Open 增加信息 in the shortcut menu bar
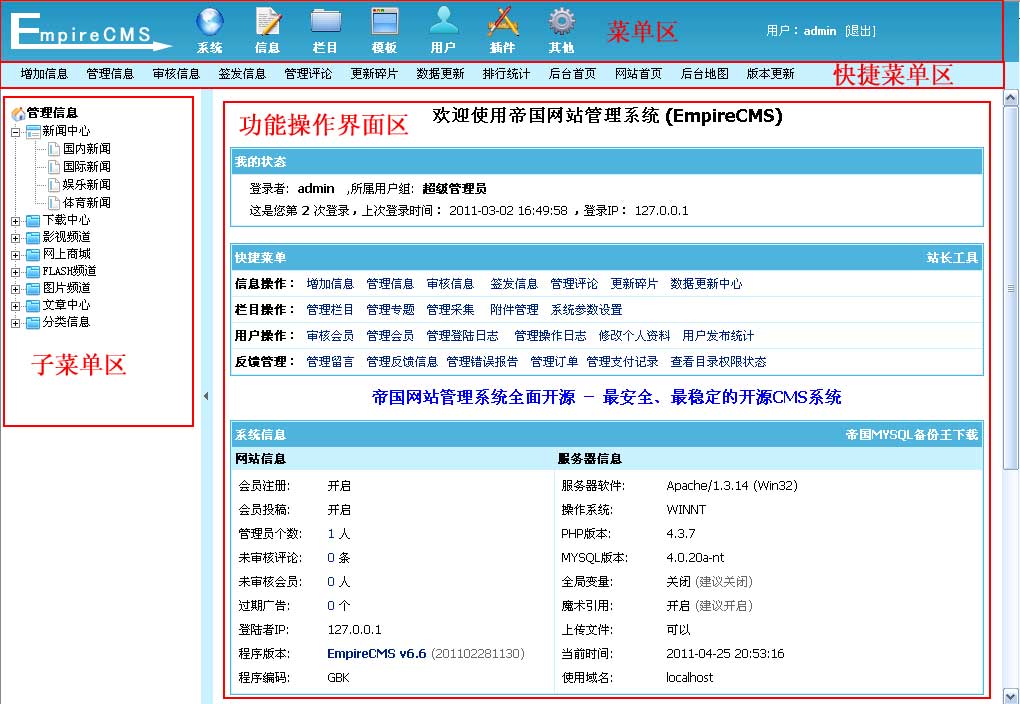 point(44,74)
